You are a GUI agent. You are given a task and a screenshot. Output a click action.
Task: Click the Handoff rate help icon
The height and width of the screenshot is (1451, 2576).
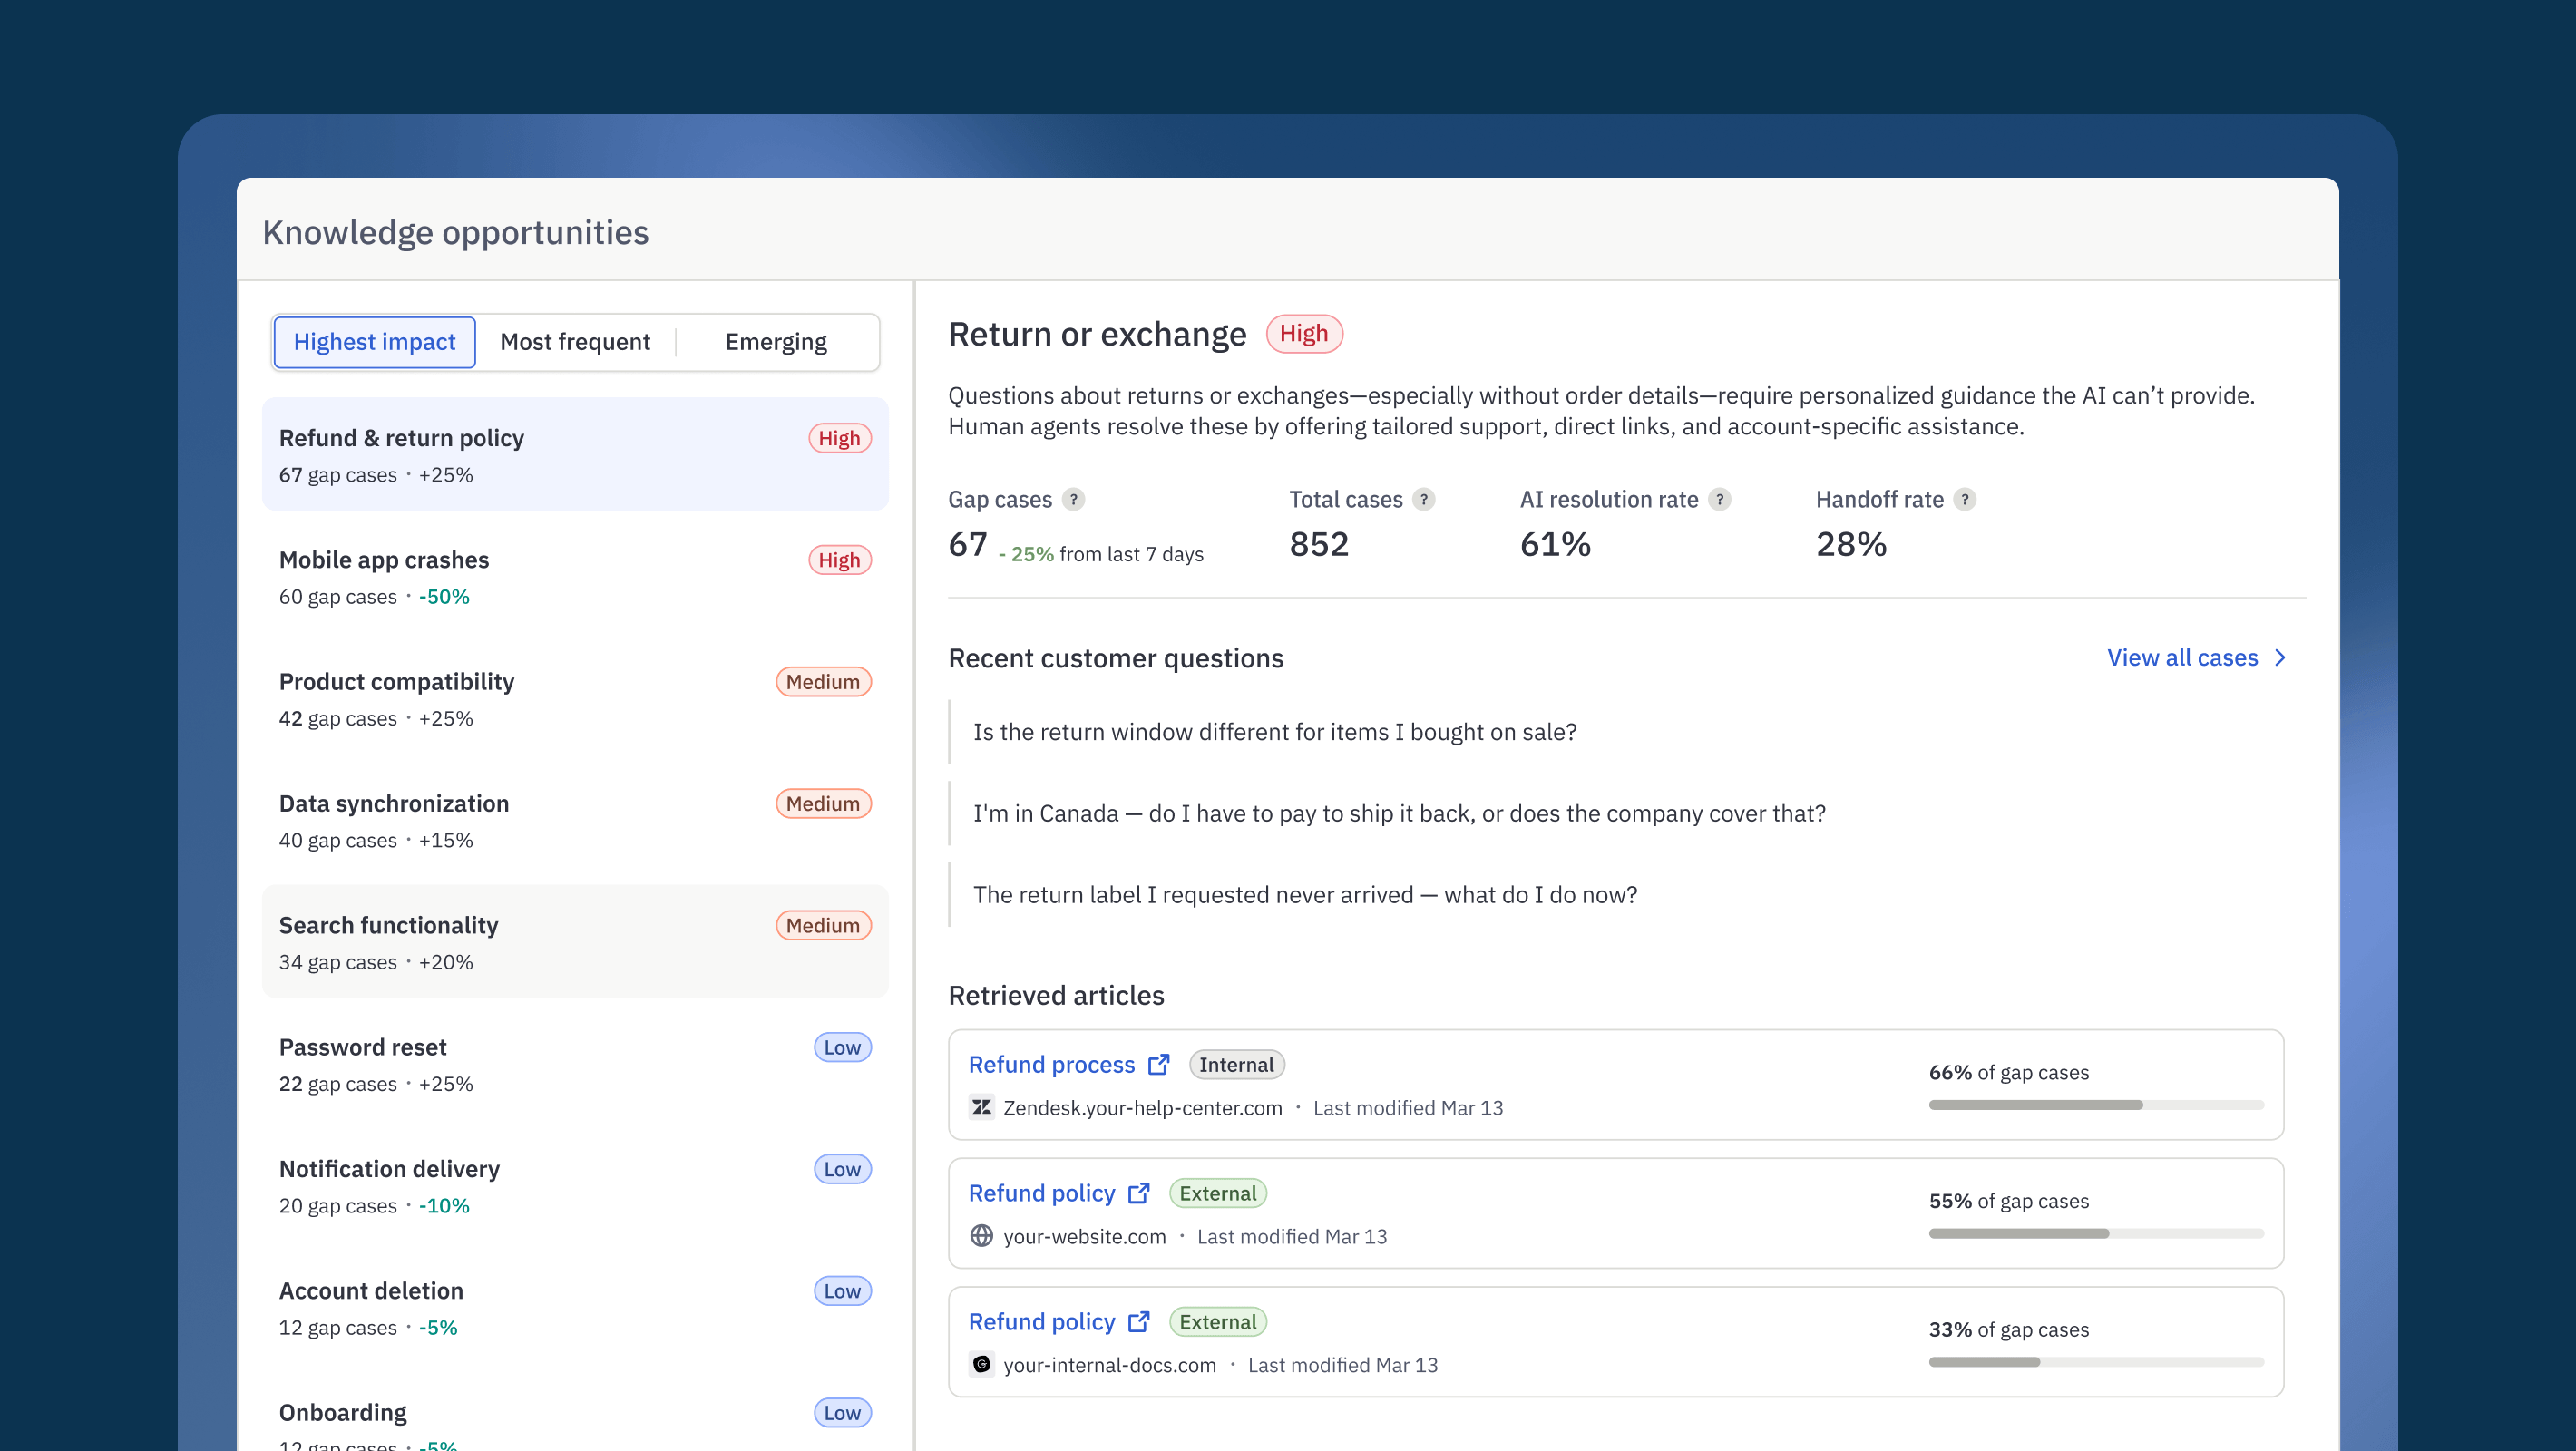coord(1964,499)
